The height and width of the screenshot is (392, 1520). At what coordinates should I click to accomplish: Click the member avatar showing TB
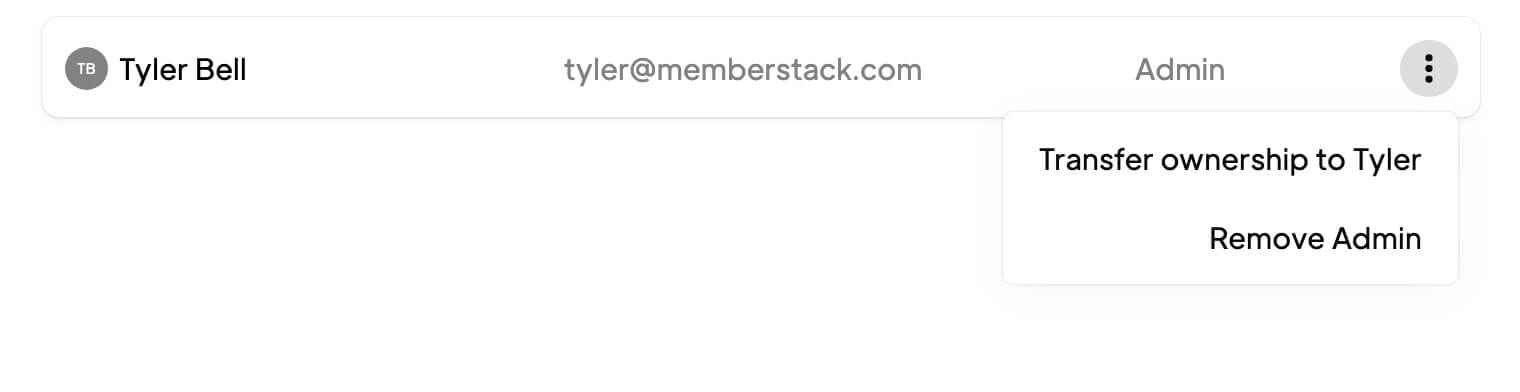86,69
